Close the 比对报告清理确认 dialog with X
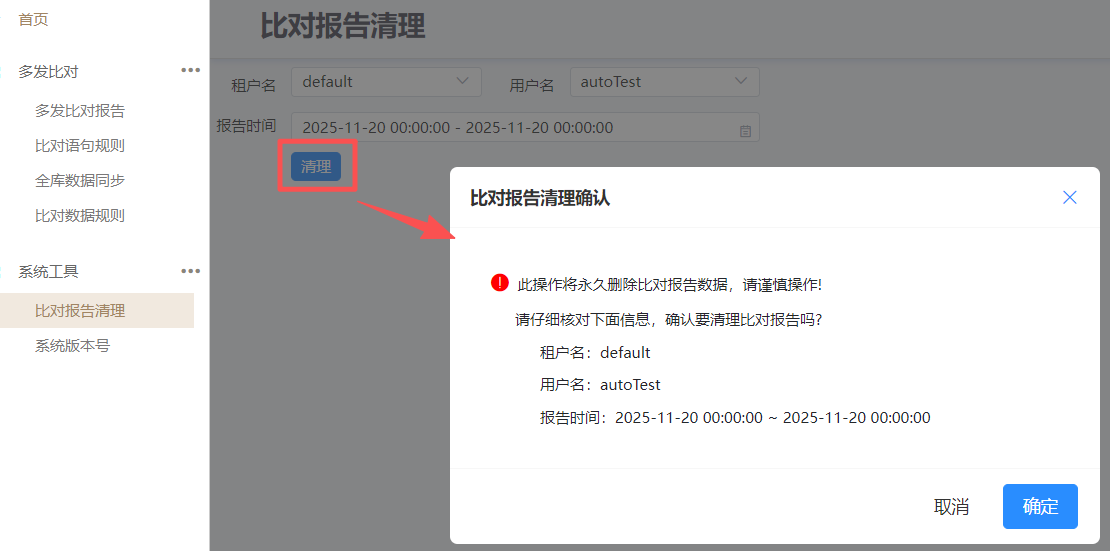The height and width of the screenshot is (551, 1110). click(x=1069, y=198)
